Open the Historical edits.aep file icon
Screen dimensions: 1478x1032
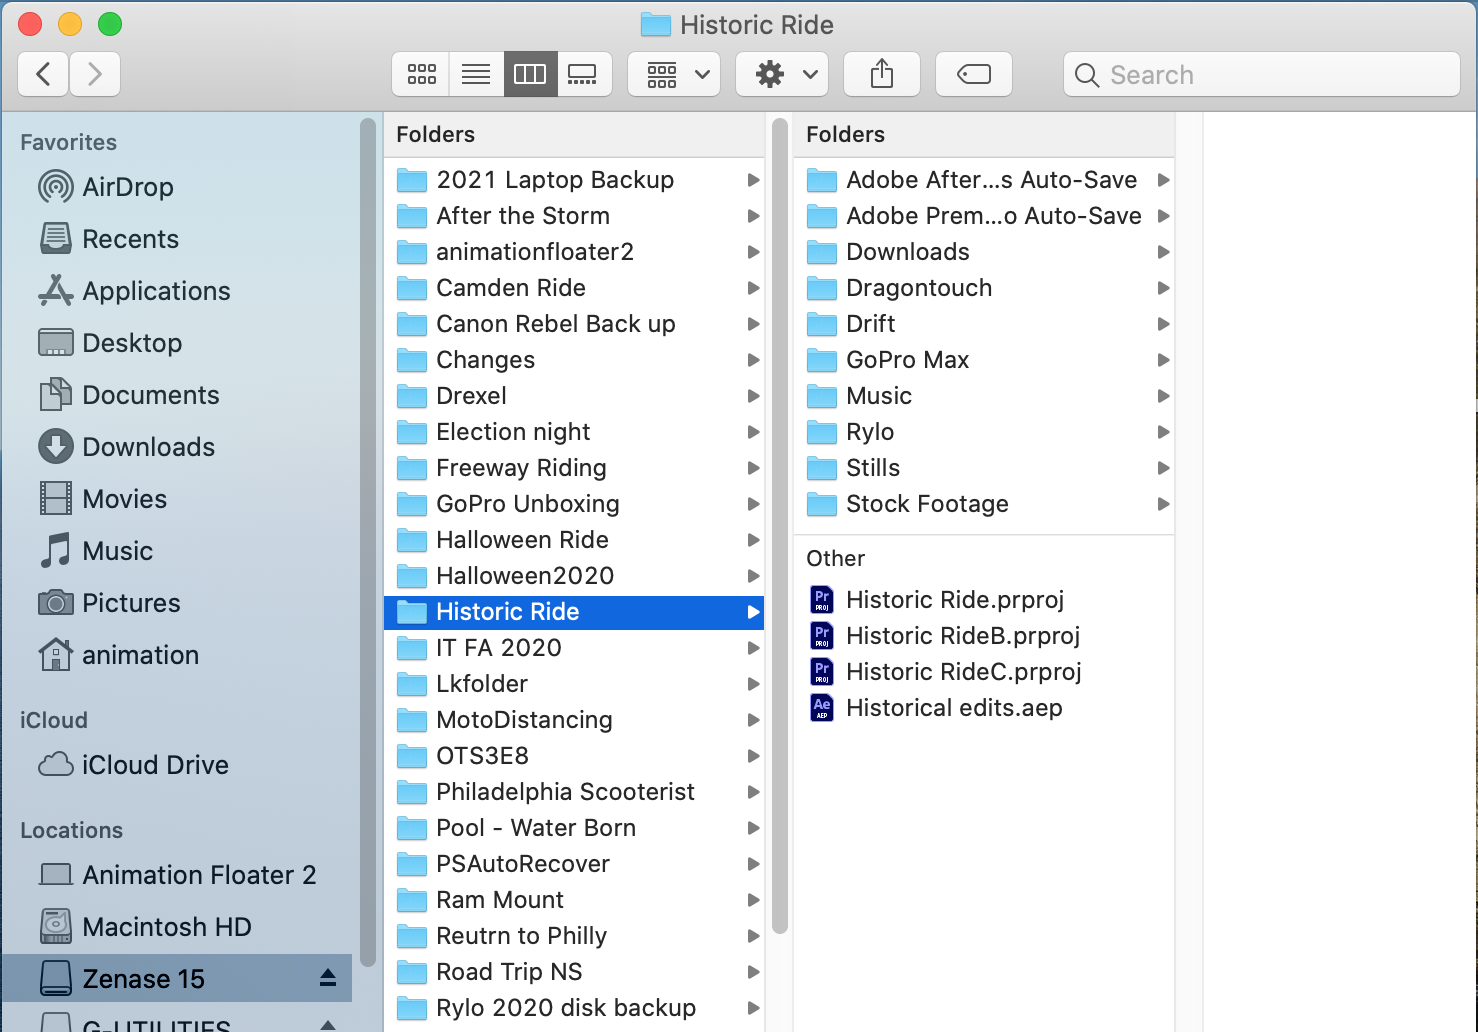(821, 708)
